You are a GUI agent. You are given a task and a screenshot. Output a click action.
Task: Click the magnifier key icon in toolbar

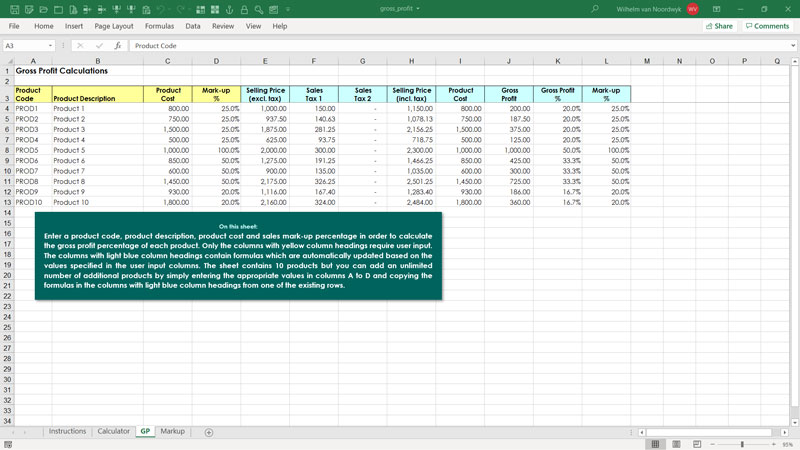(259, 10)
